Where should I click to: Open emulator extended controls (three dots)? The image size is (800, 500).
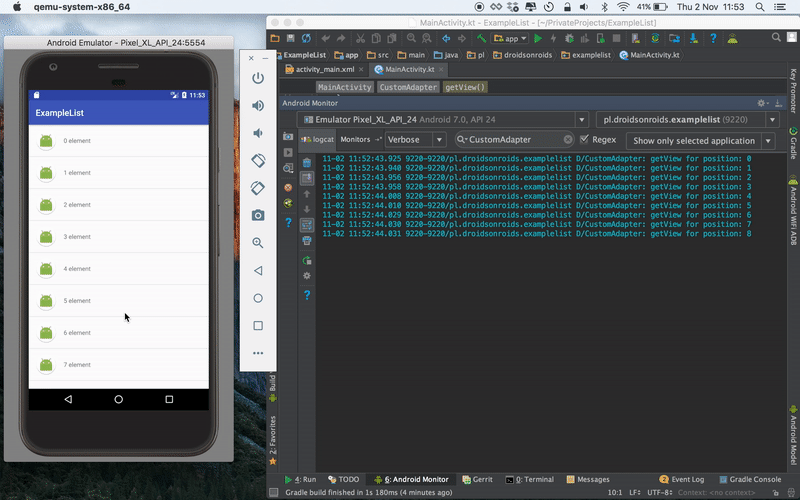click(x=258, y=353)
